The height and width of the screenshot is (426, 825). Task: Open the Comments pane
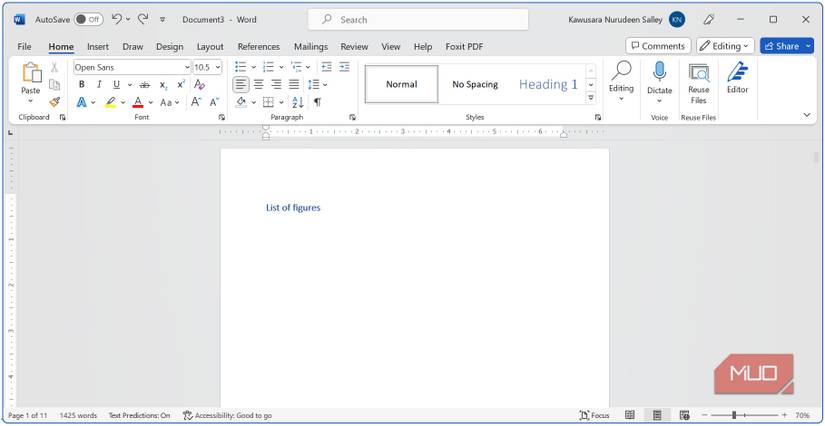pos(657,46)
